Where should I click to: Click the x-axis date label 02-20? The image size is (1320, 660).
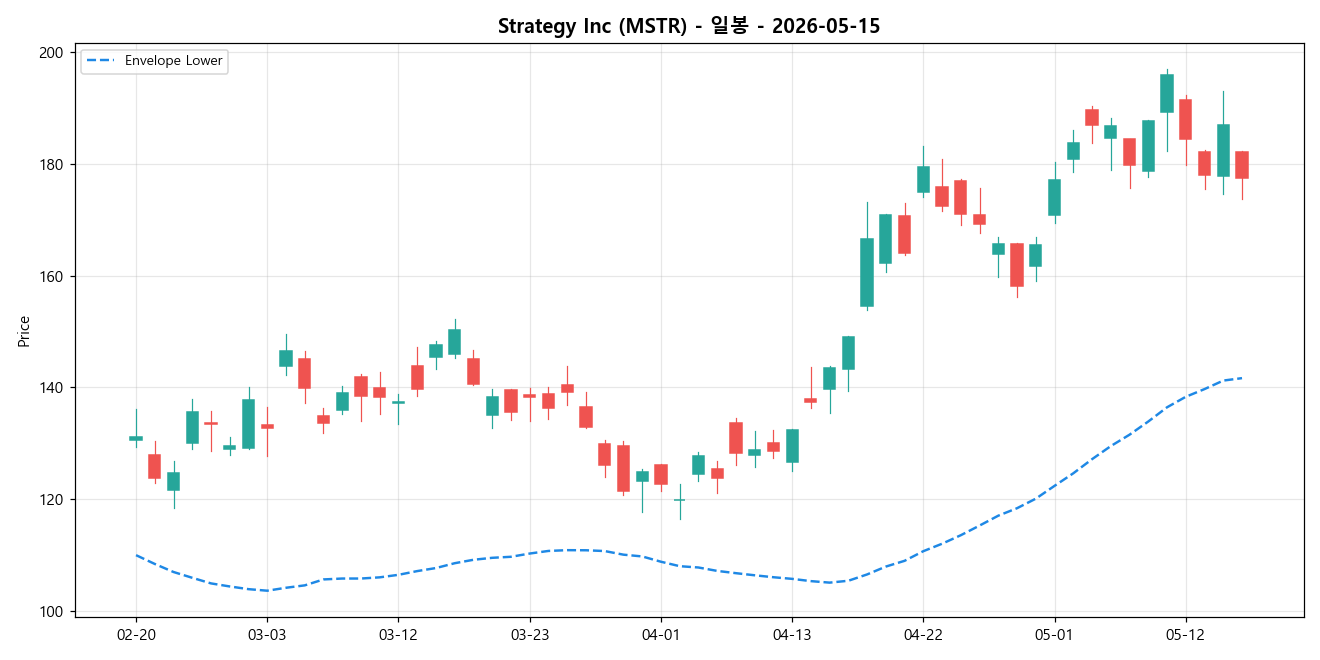(136, 635)
